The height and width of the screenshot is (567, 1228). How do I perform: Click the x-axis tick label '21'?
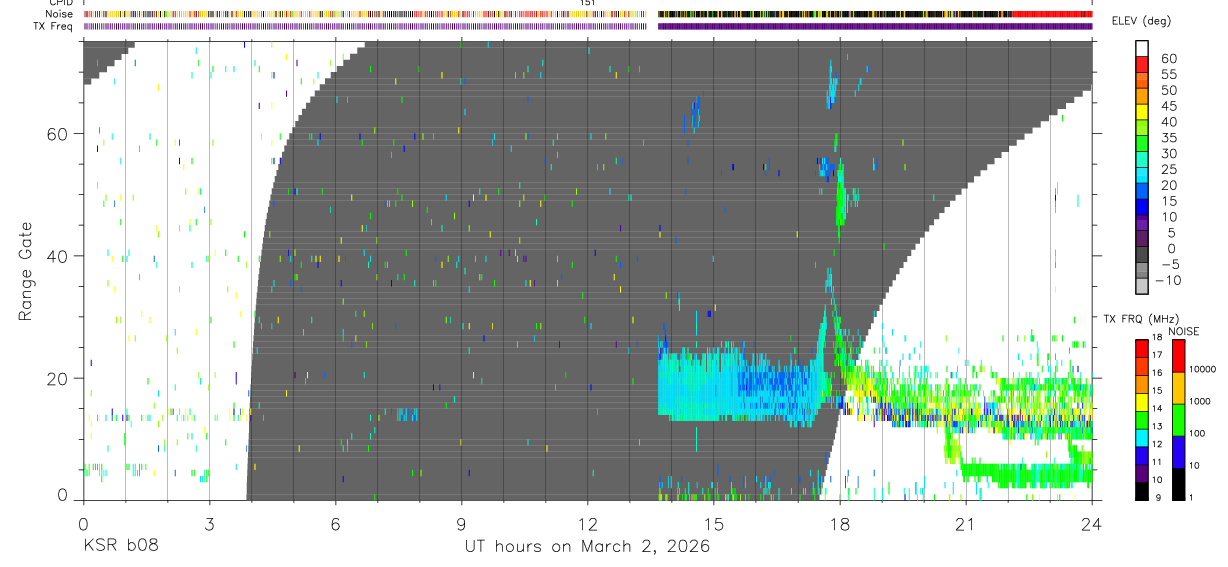(x=966, y=523)
